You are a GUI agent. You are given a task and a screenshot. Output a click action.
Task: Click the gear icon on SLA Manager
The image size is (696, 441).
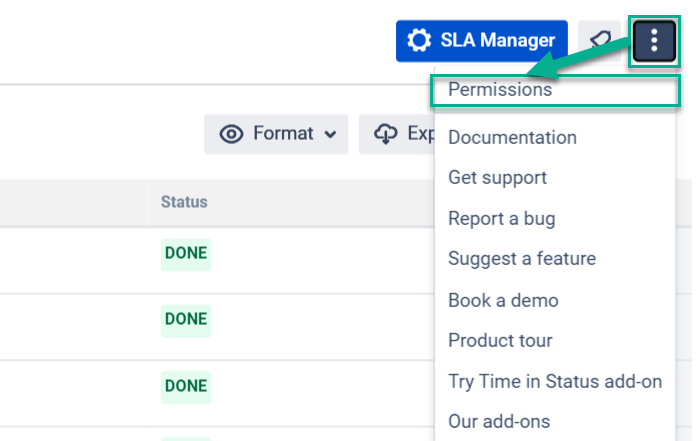click(421, 41)
